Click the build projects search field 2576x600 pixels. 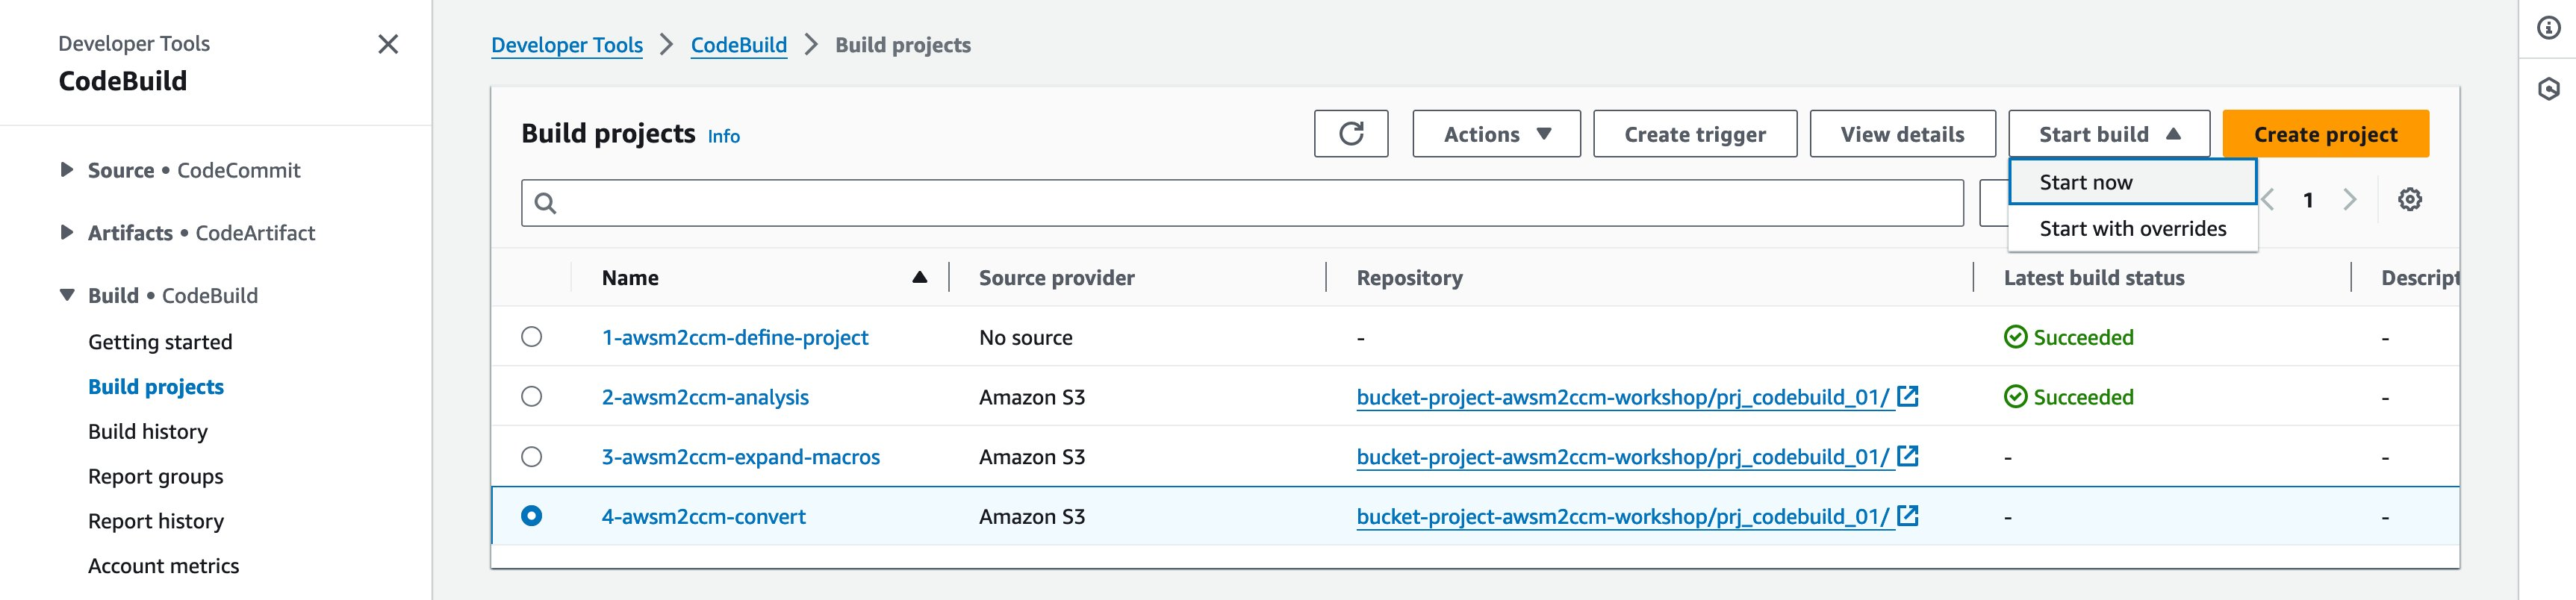point(1240,203)
